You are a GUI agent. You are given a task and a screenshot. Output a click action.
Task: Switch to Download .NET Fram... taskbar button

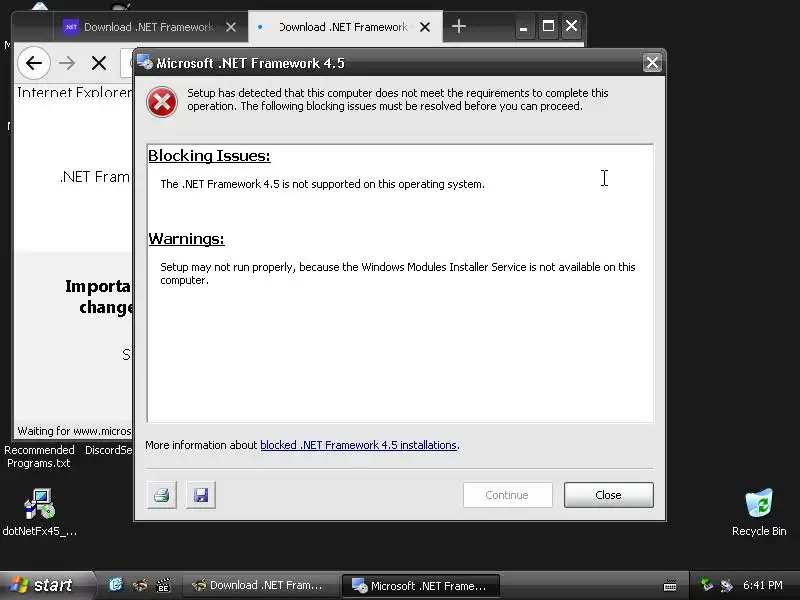click(x=260, y=585)
